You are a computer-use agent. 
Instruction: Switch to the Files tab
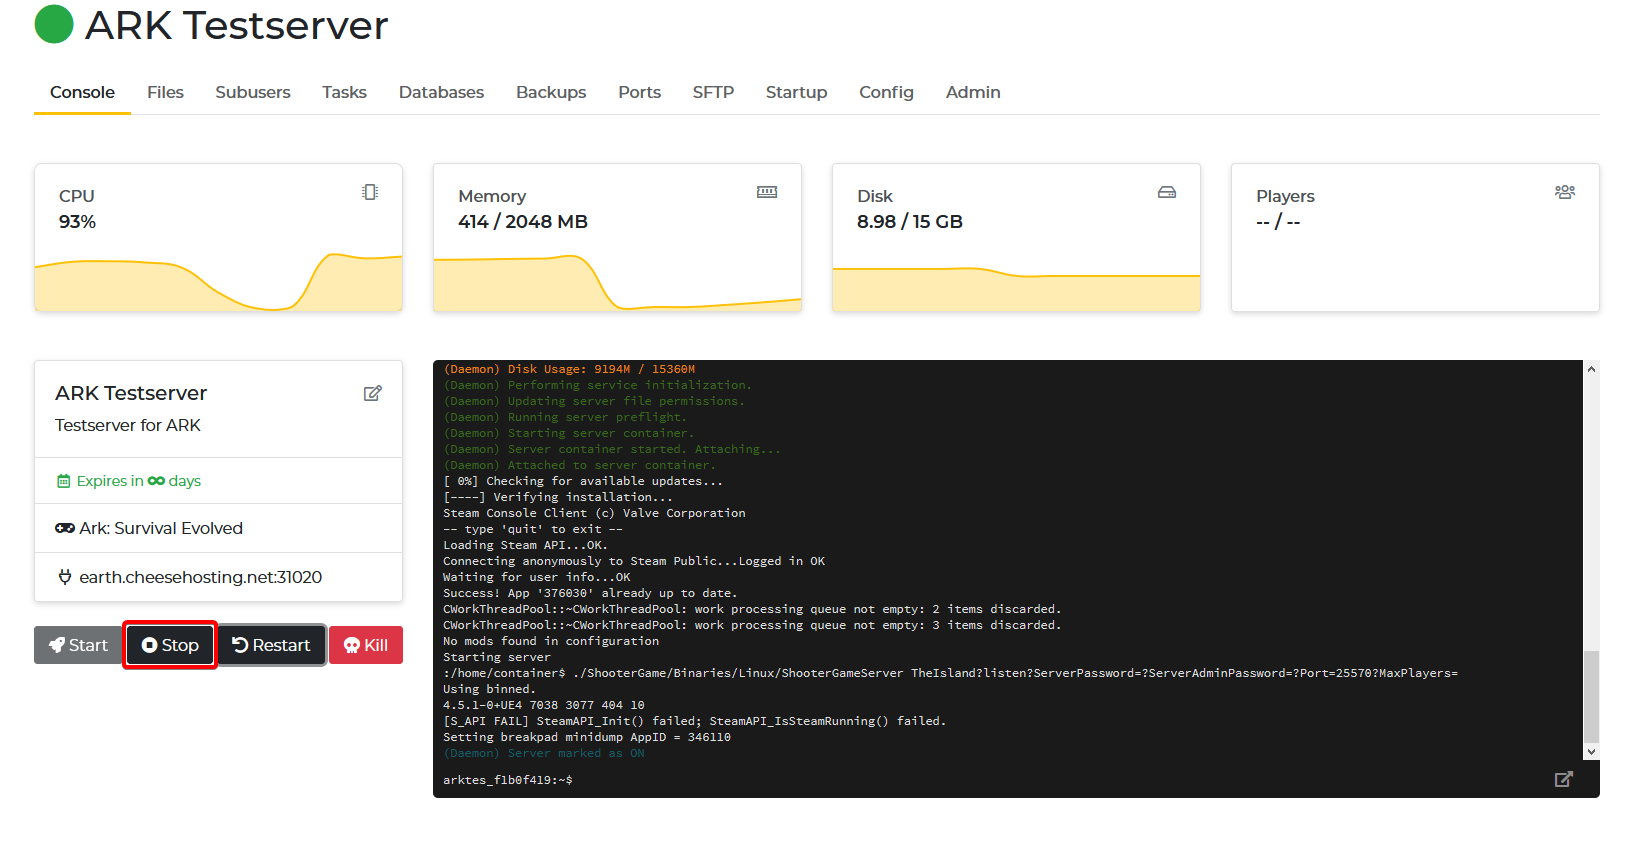(x=165, y=92)
